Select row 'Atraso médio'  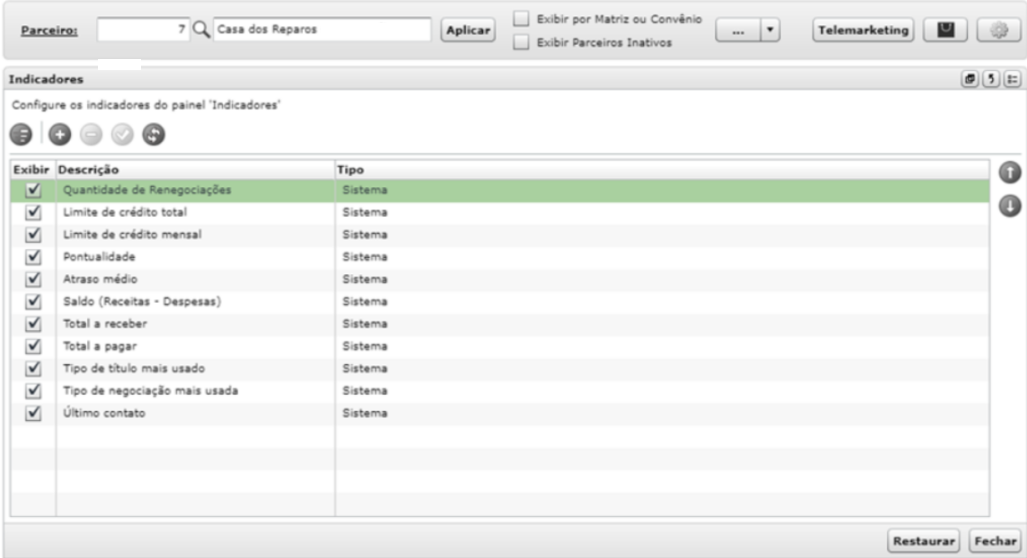[x=500, y=279]
